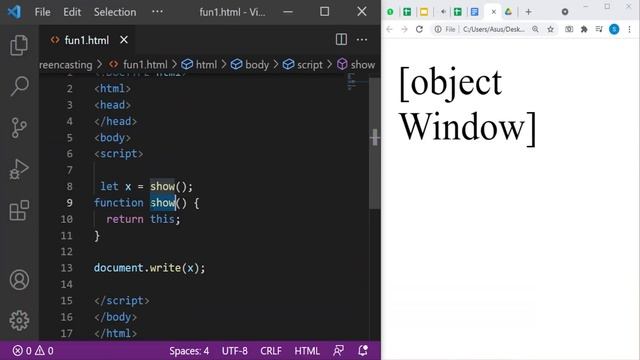Open the Source Control view
Image resolution: width=640 pixels, height=360 pixels.
click(x=19, y=128)
